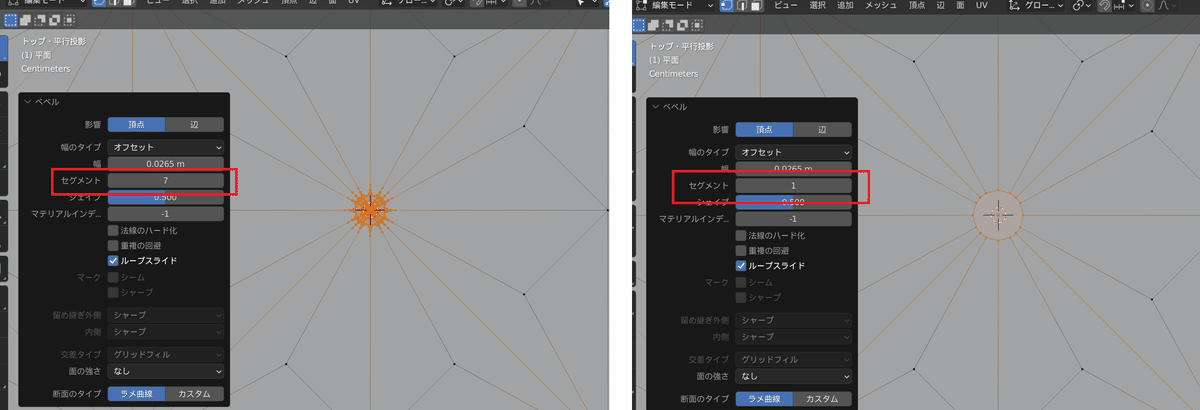Select カスタム profile type, left panel
This screenshot has width=1200, height=410.
[x=195, y=394]
